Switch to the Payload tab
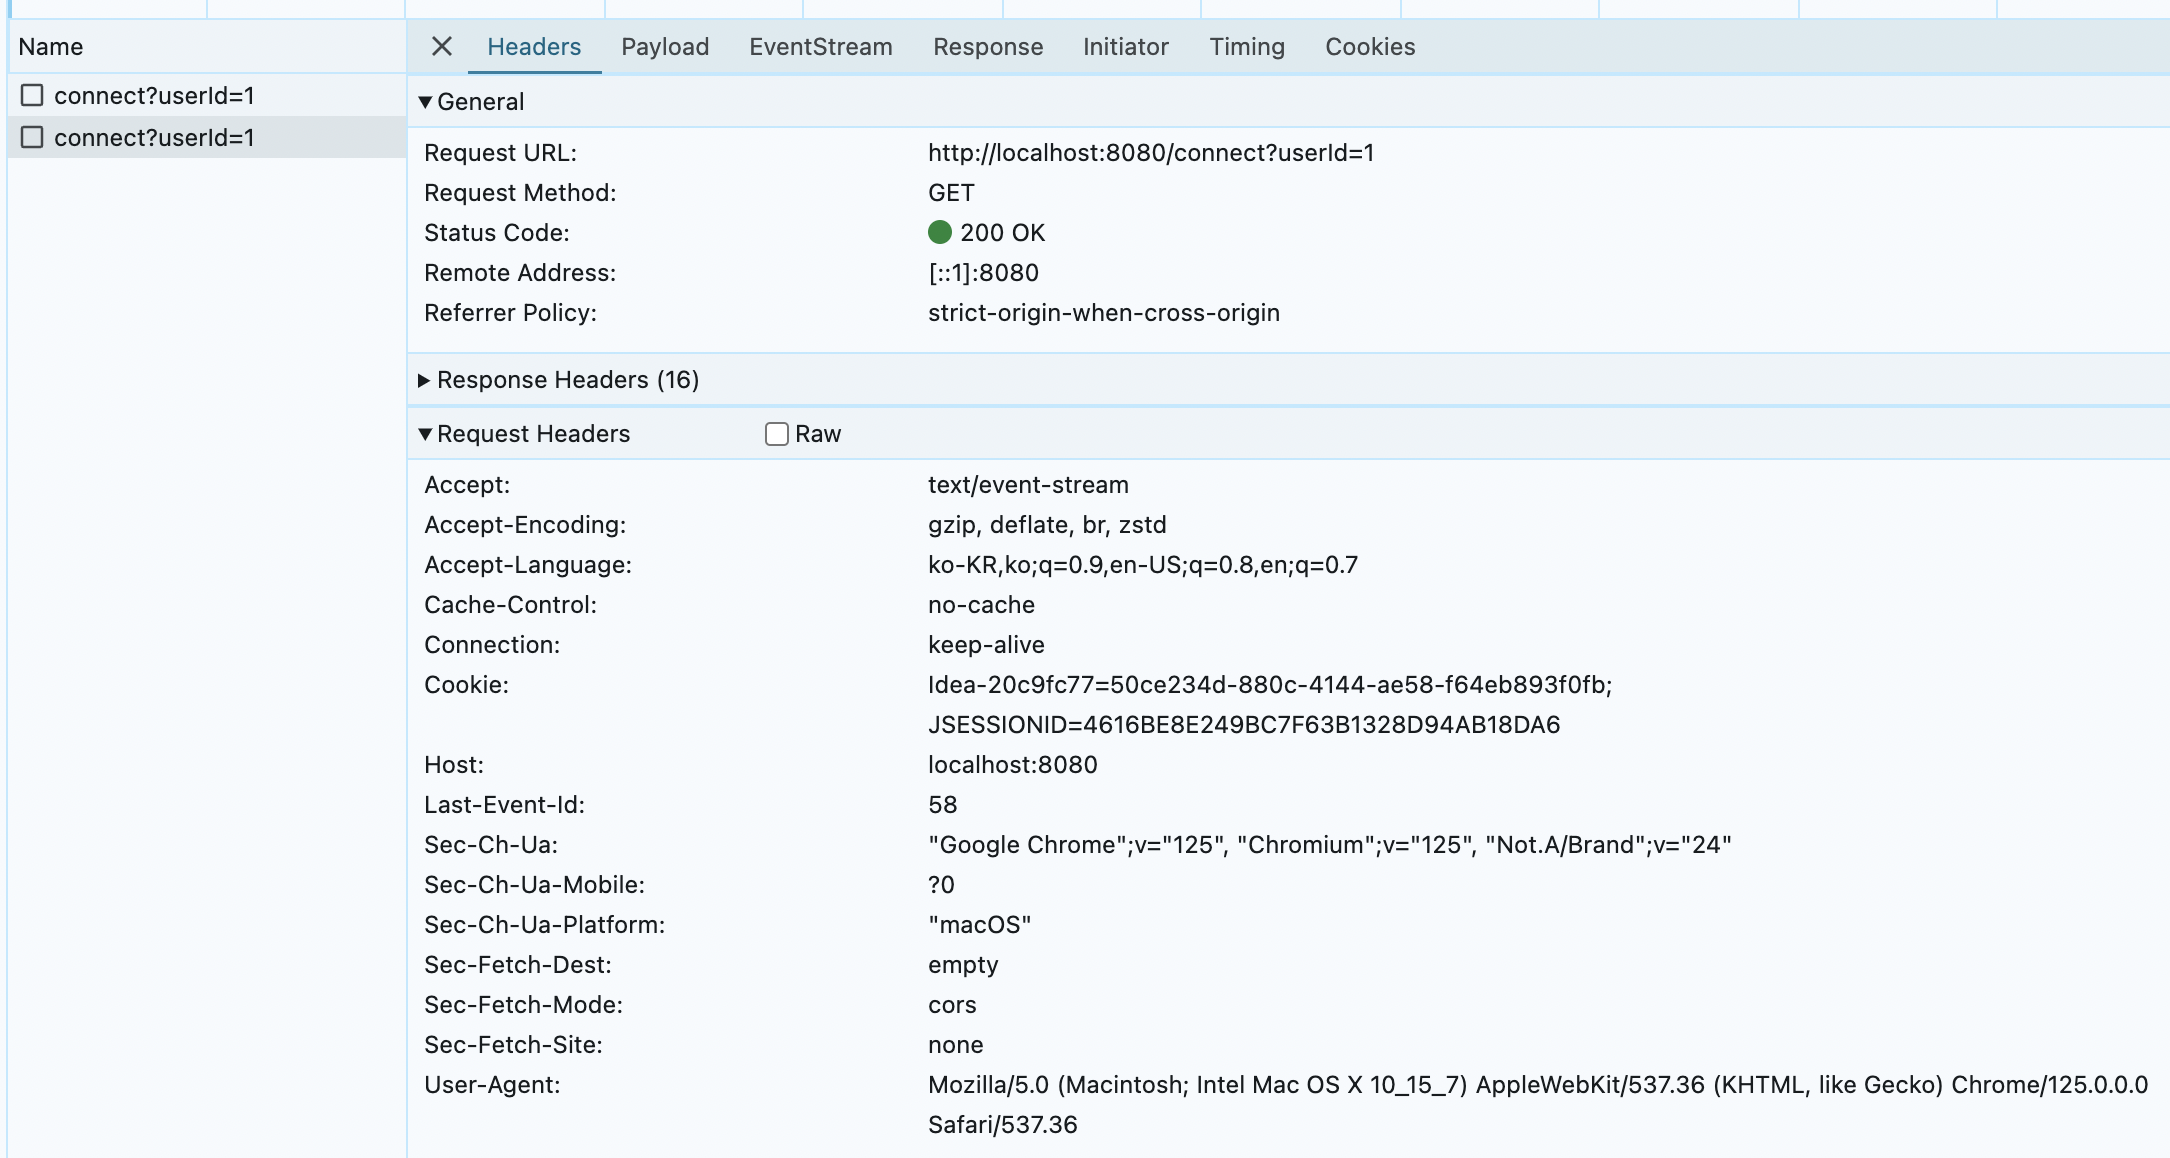 point(664,47)
